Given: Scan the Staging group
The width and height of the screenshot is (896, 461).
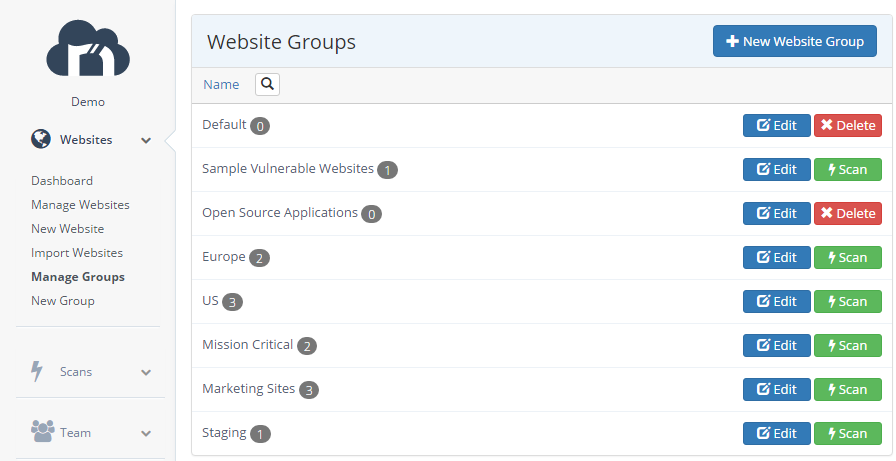Looking at the screenshot, I should pyautogui.click(x=848, y=433).
